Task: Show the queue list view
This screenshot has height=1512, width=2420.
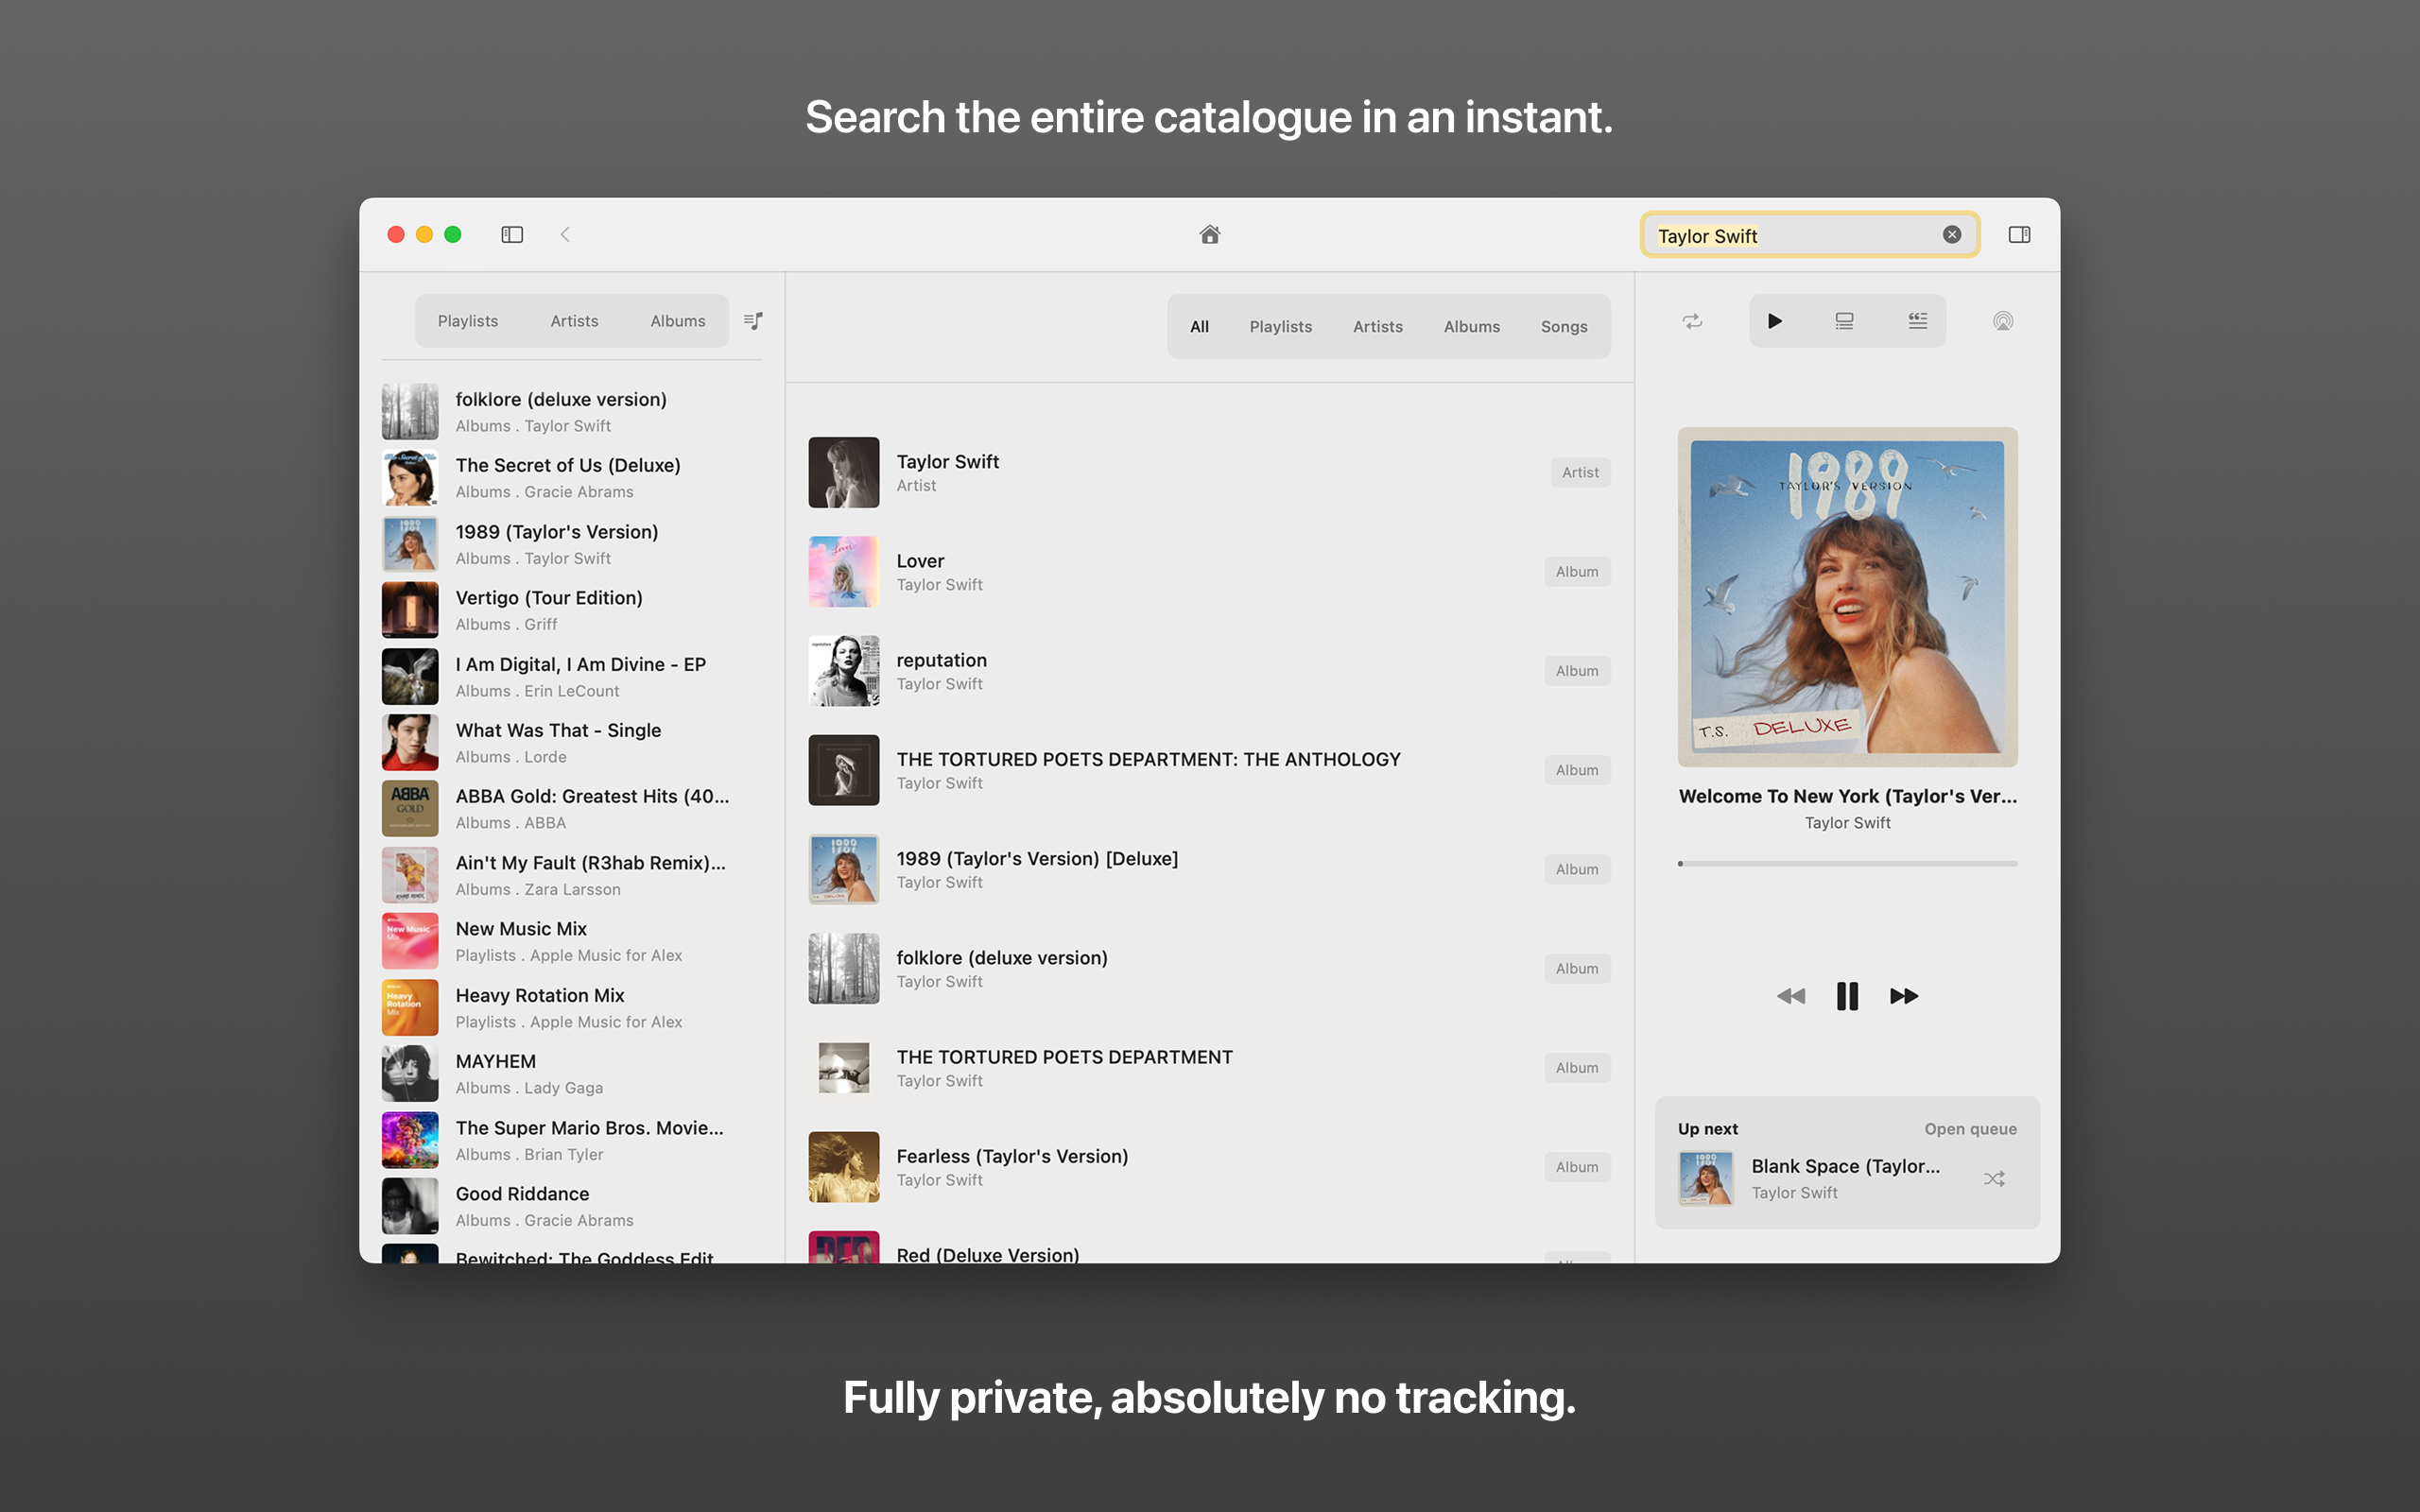Action: [x=1844, y=321]
